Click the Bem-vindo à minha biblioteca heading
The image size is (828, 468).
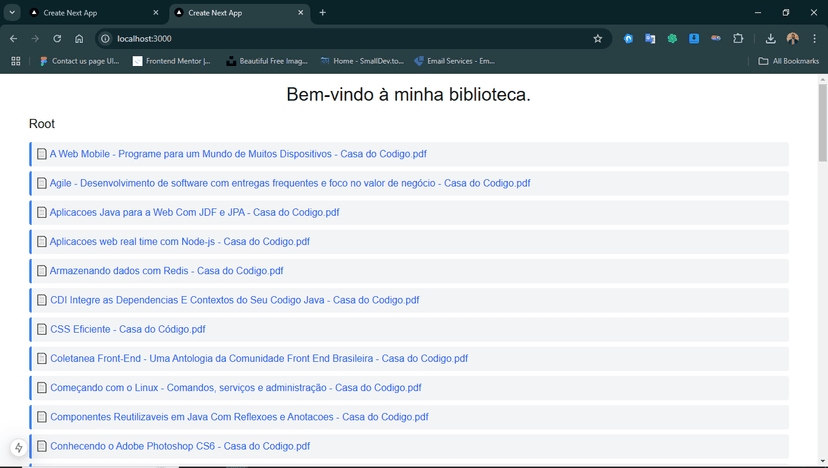pyautogui.click(x=408, y=95)
